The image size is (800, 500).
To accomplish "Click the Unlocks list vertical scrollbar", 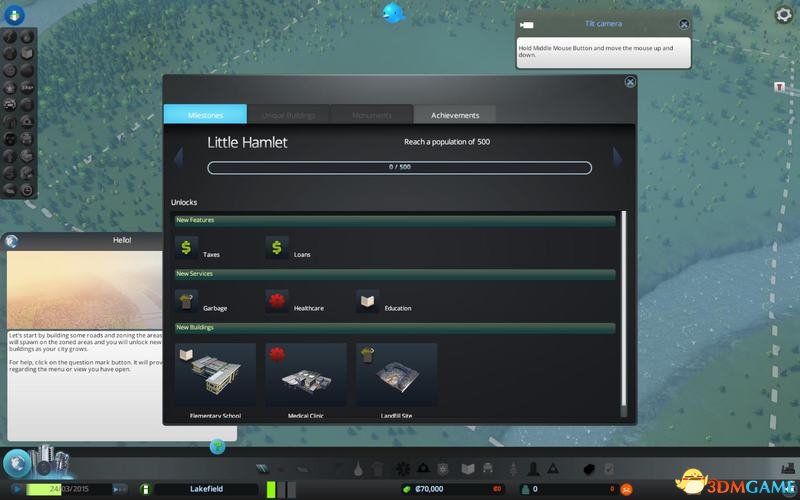I will pyautogui.click(x=623, y=314).
